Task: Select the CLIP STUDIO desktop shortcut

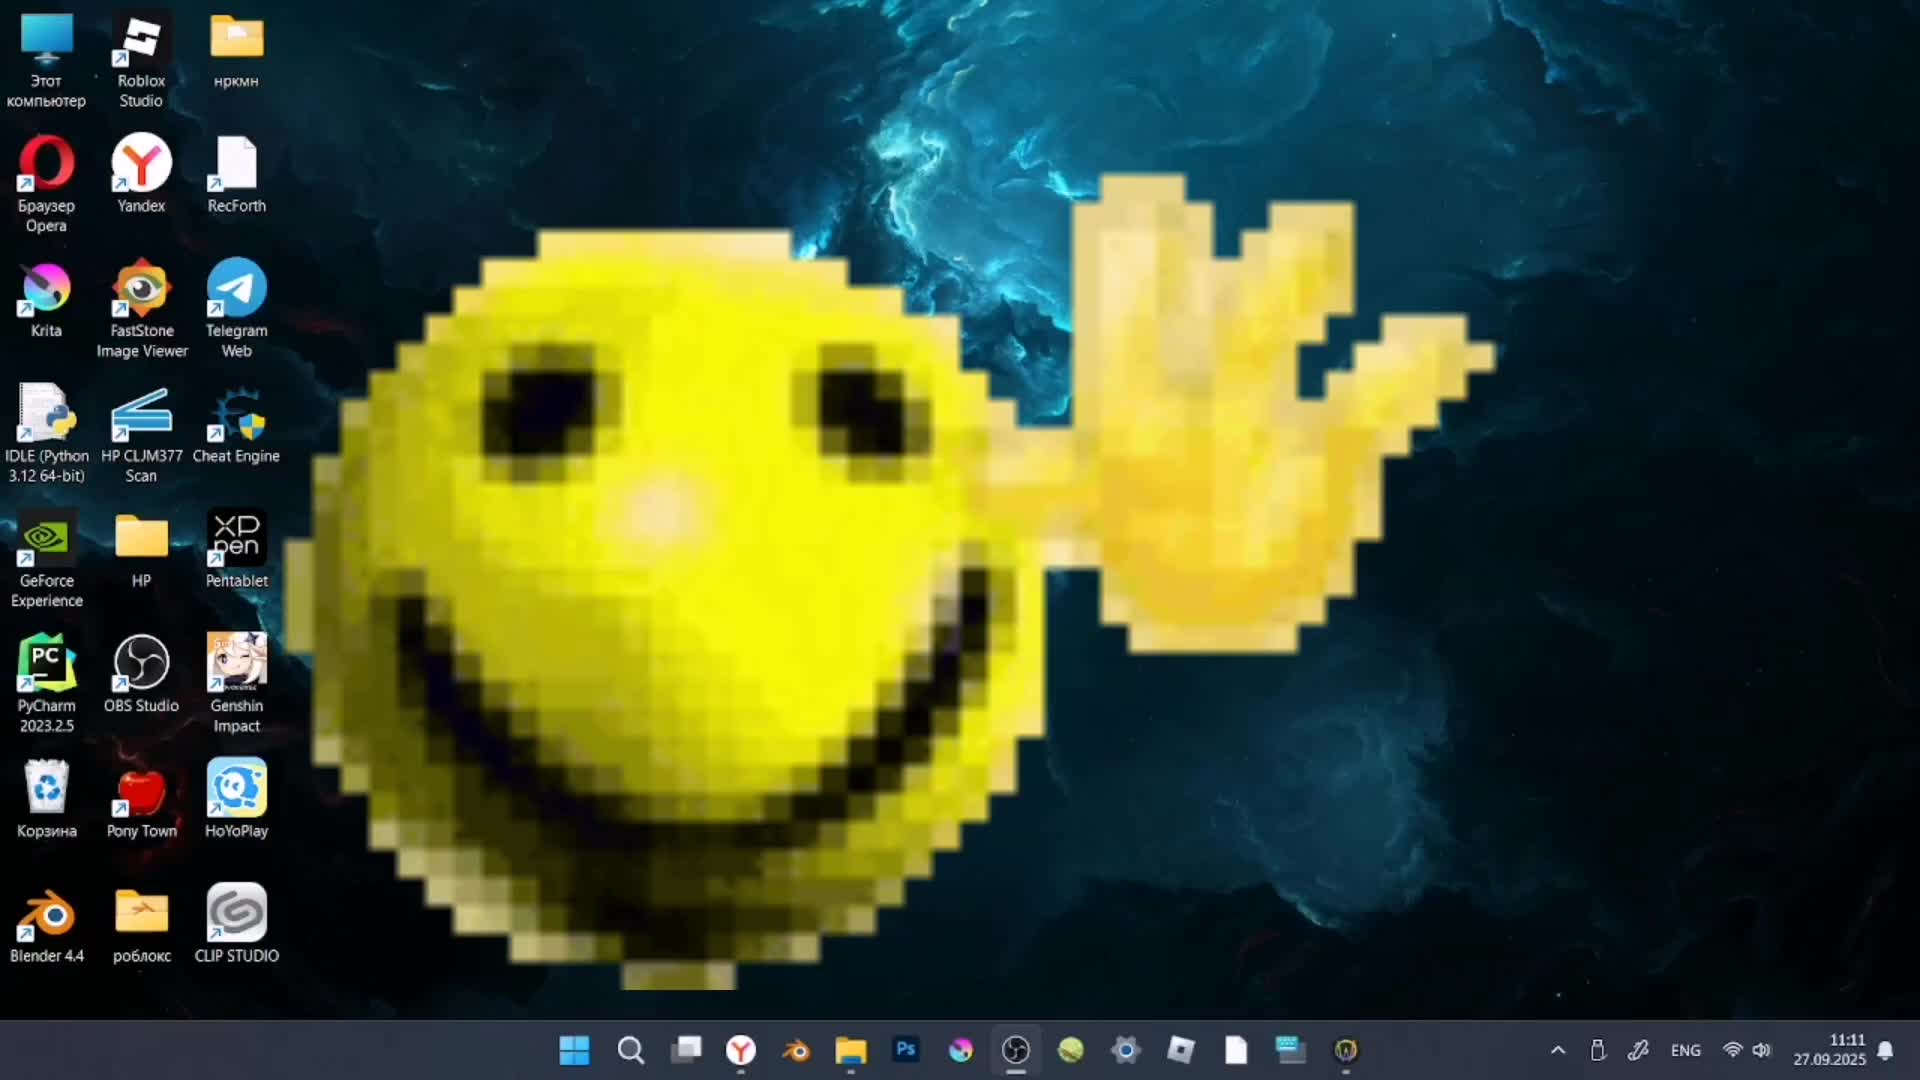Action: pos(236,925)
